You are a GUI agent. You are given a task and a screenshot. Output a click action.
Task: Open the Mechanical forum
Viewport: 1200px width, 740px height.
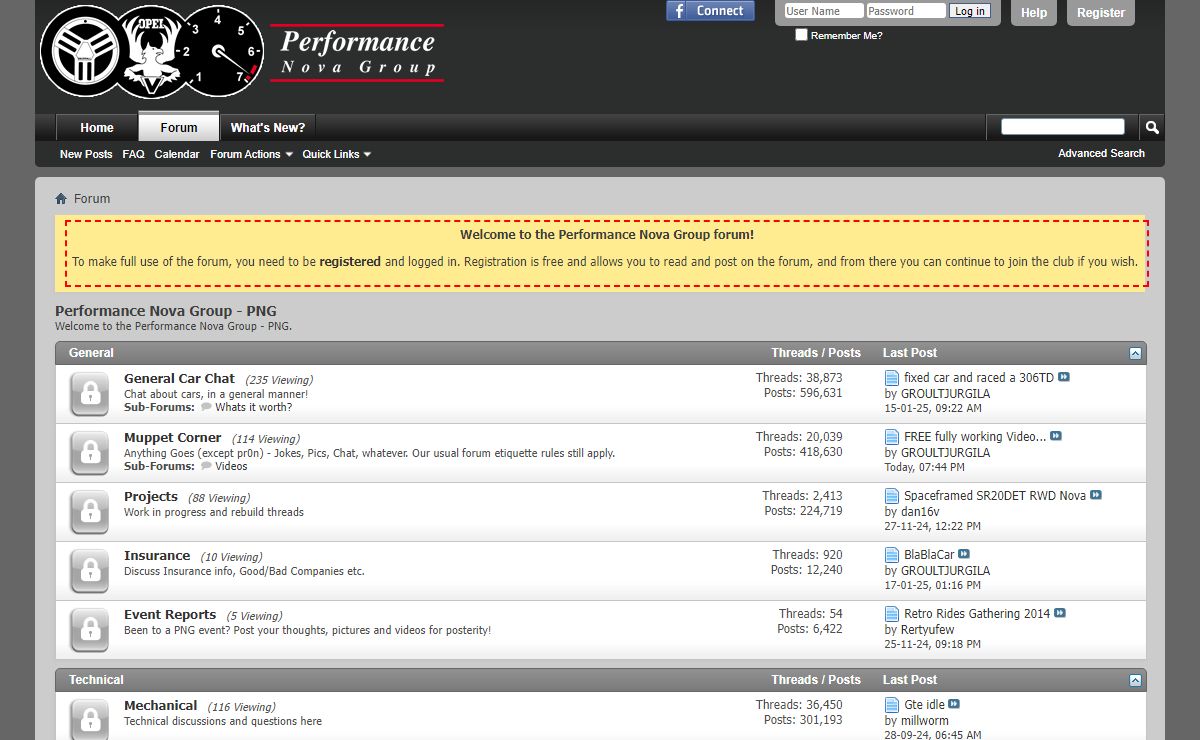tap(160, 705)
